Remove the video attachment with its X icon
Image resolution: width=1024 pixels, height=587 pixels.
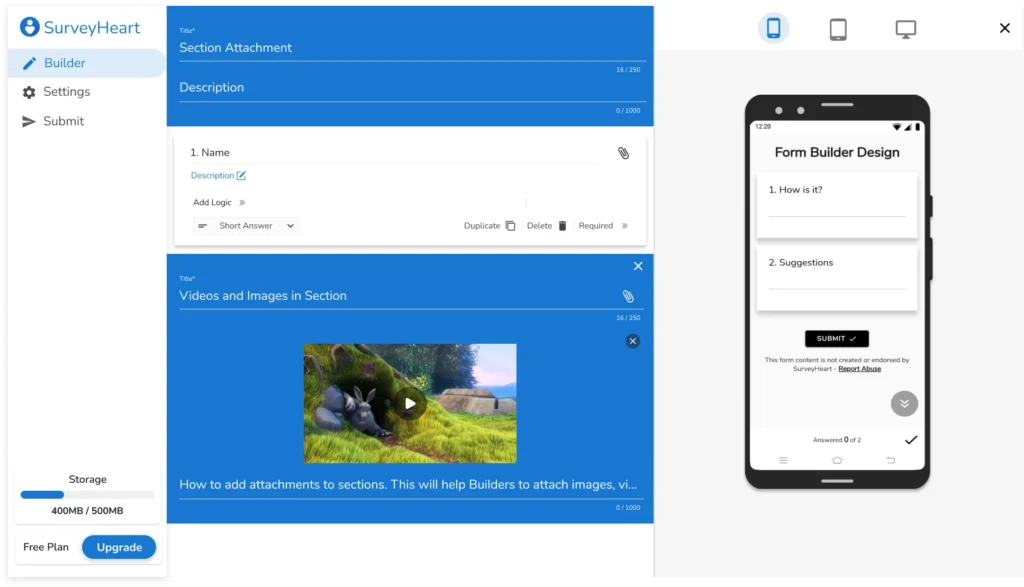point(632,341)
